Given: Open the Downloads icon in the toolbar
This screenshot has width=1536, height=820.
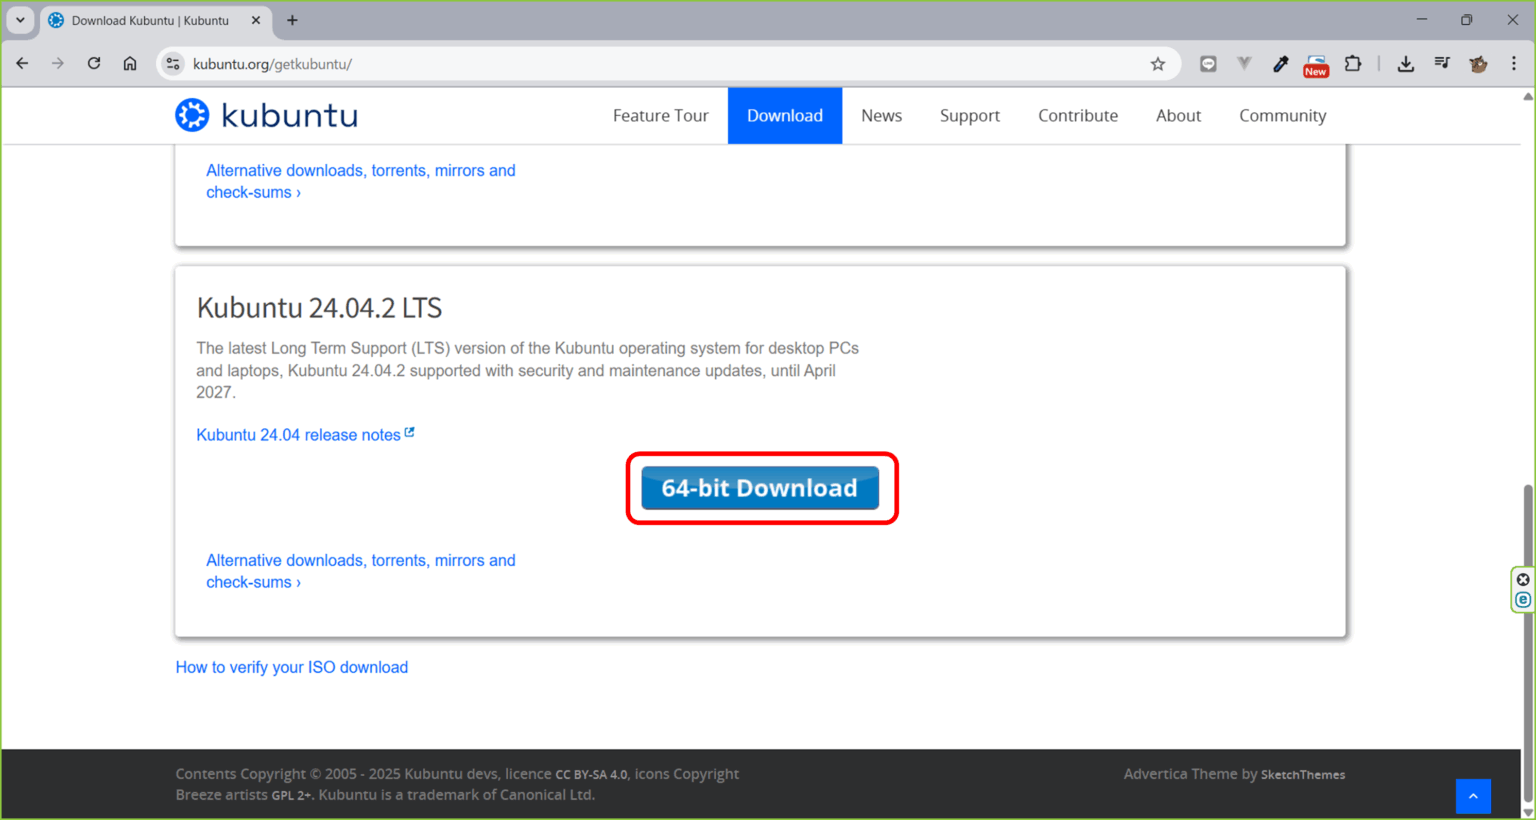Looking at the screenshot, I should point(1406,63).
